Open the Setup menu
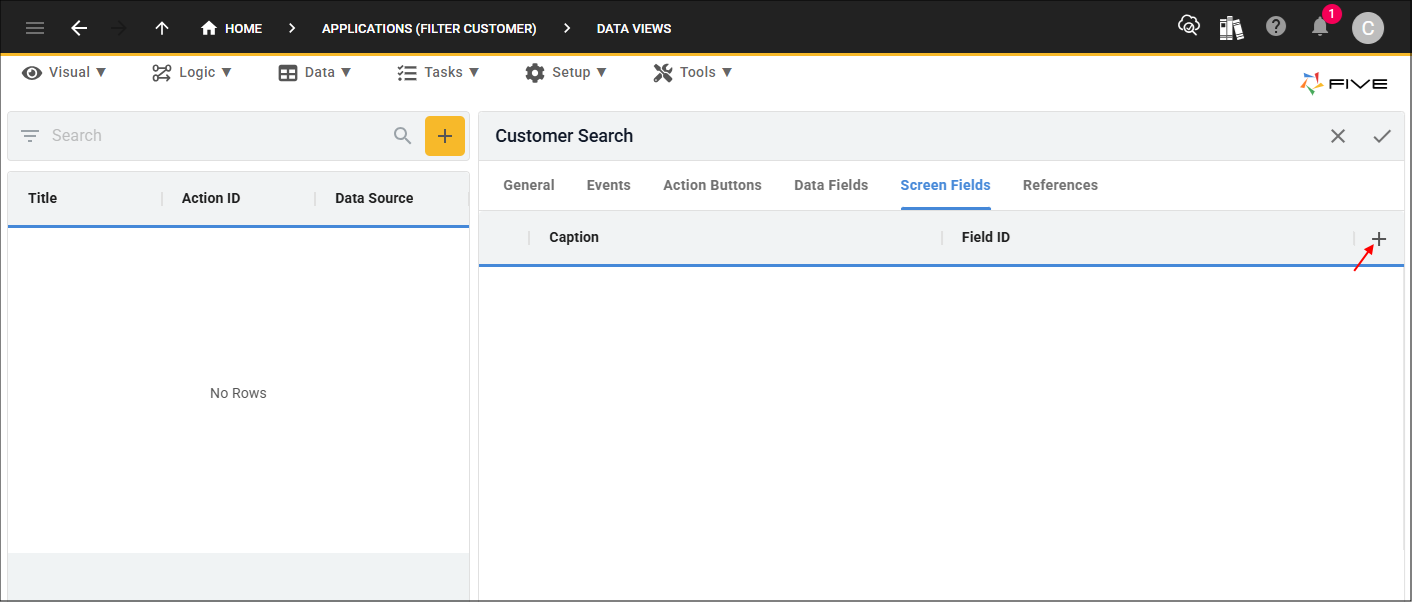Image resolution: width=1412 pixels, height=602 pixels. [565, 72]
